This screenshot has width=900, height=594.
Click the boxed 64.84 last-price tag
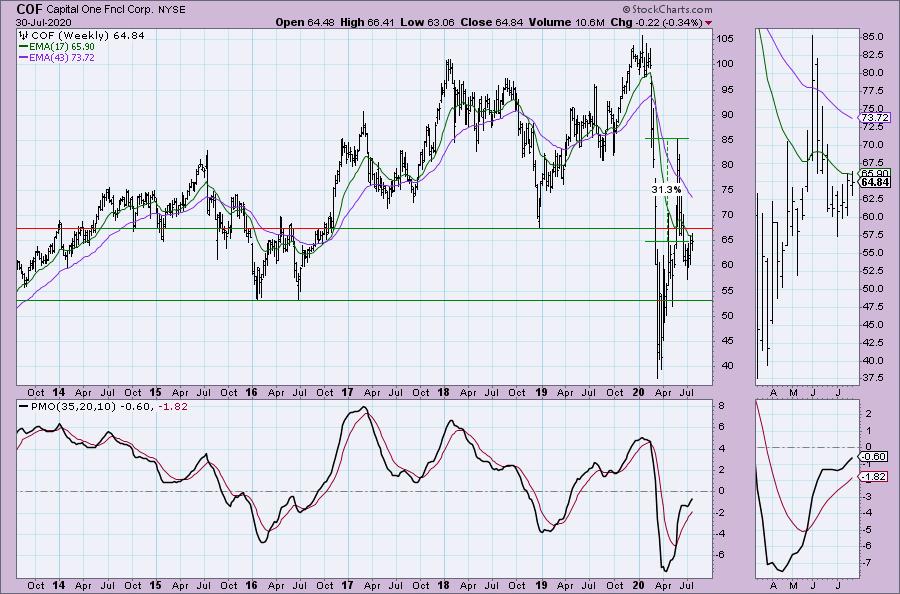[x=875, y=183]
